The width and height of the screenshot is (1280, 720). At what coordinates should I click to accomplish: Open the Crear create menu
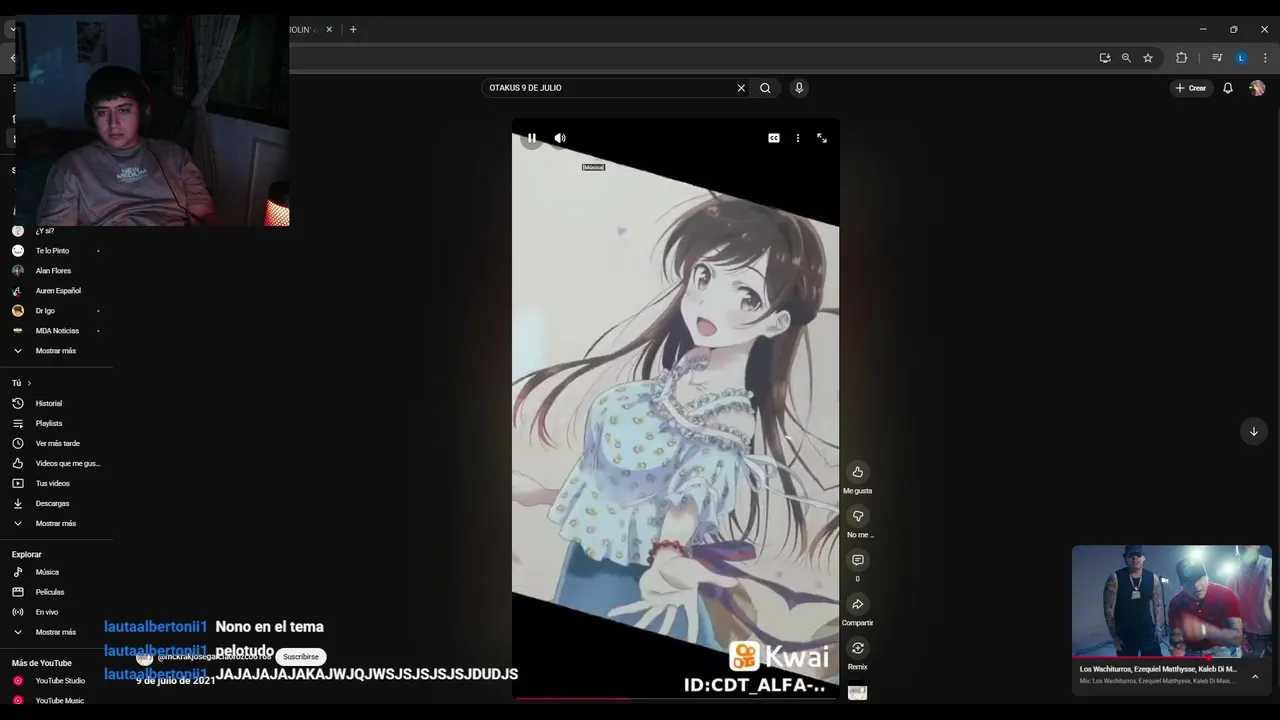click(1191, 88)
